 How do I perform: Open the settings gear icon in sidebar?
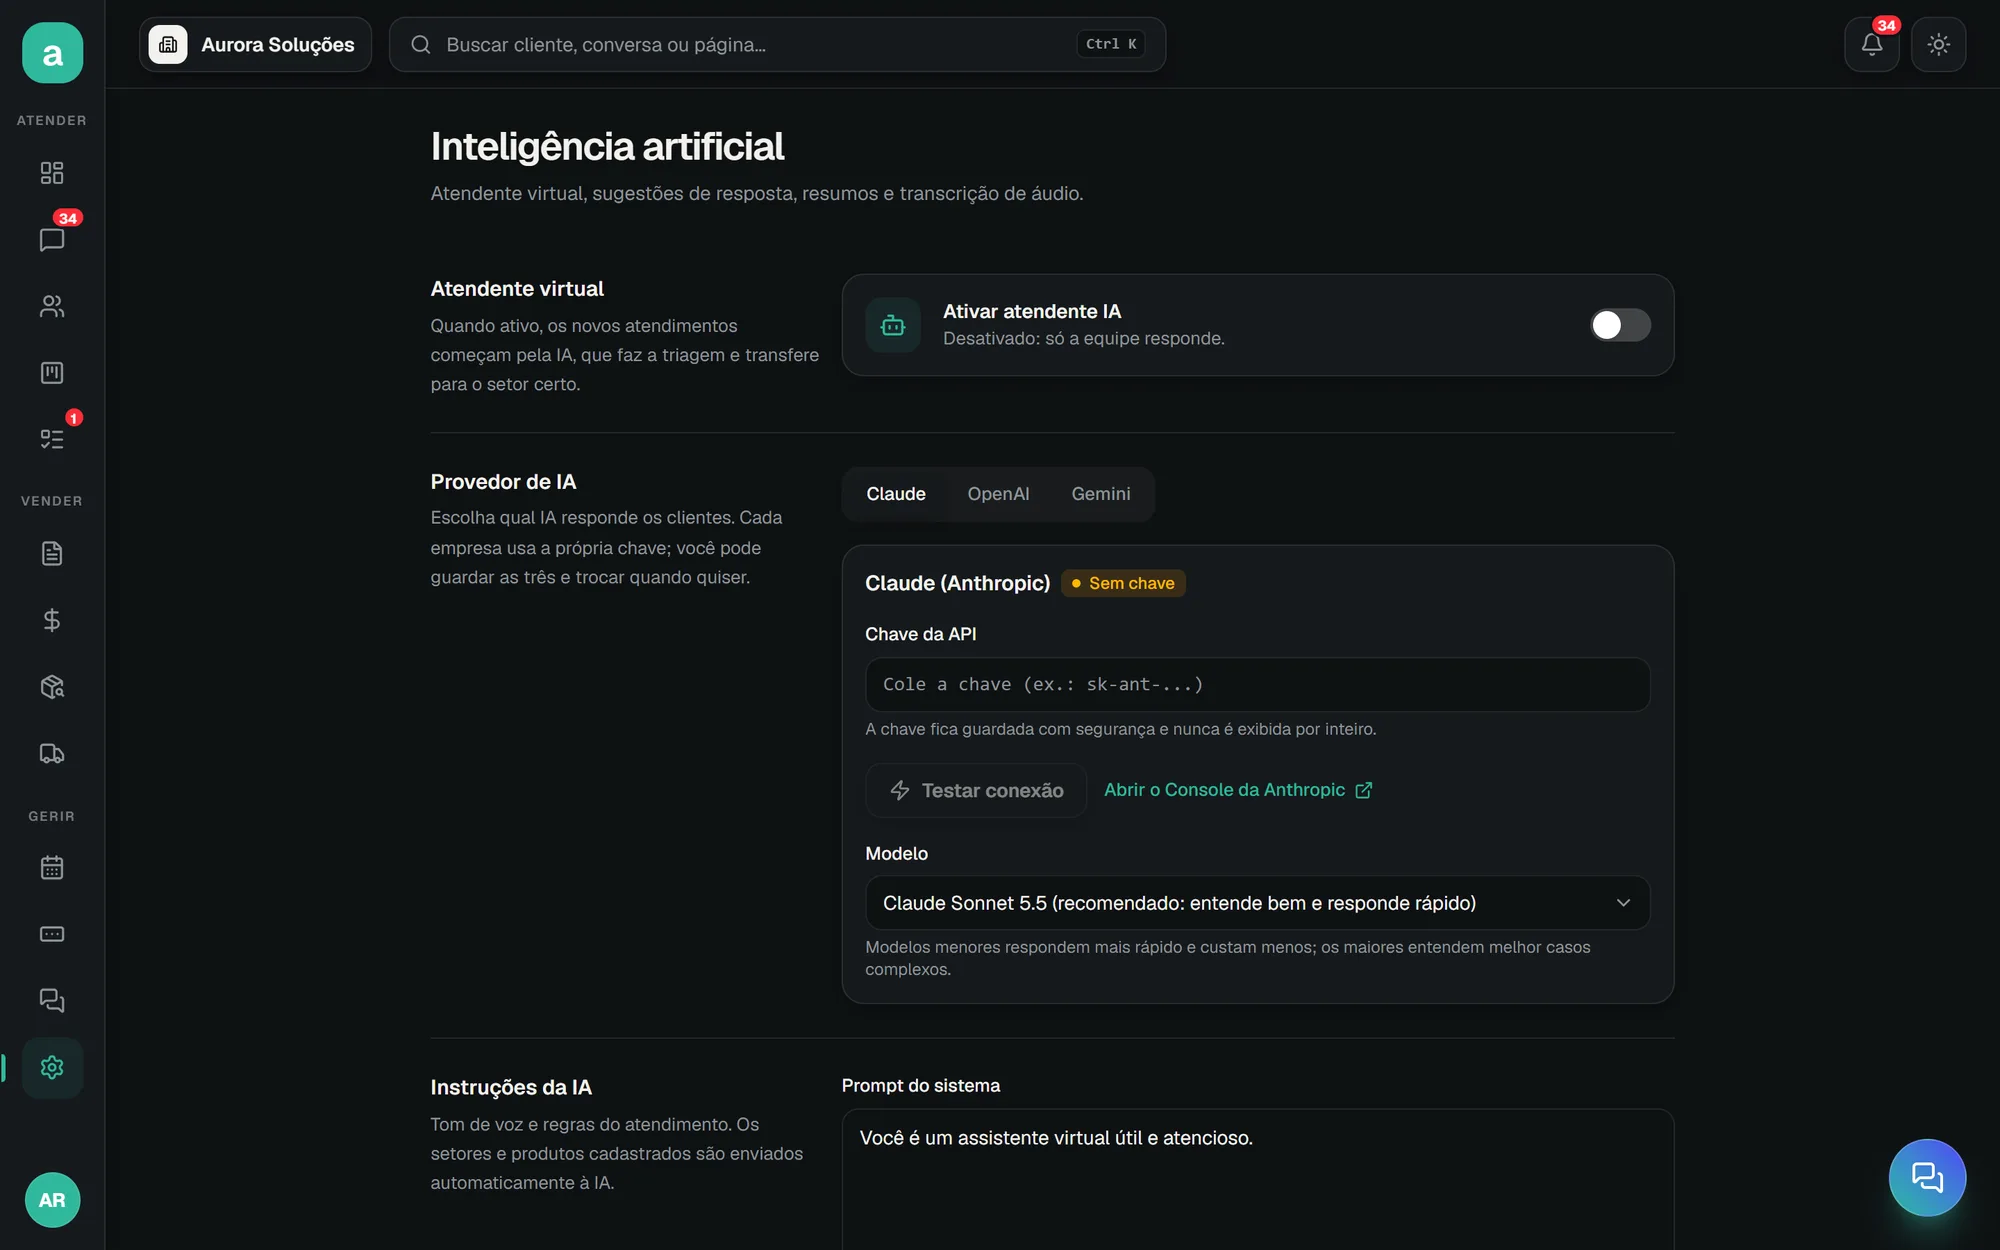pyautogui.click(x=52, y=1067)
